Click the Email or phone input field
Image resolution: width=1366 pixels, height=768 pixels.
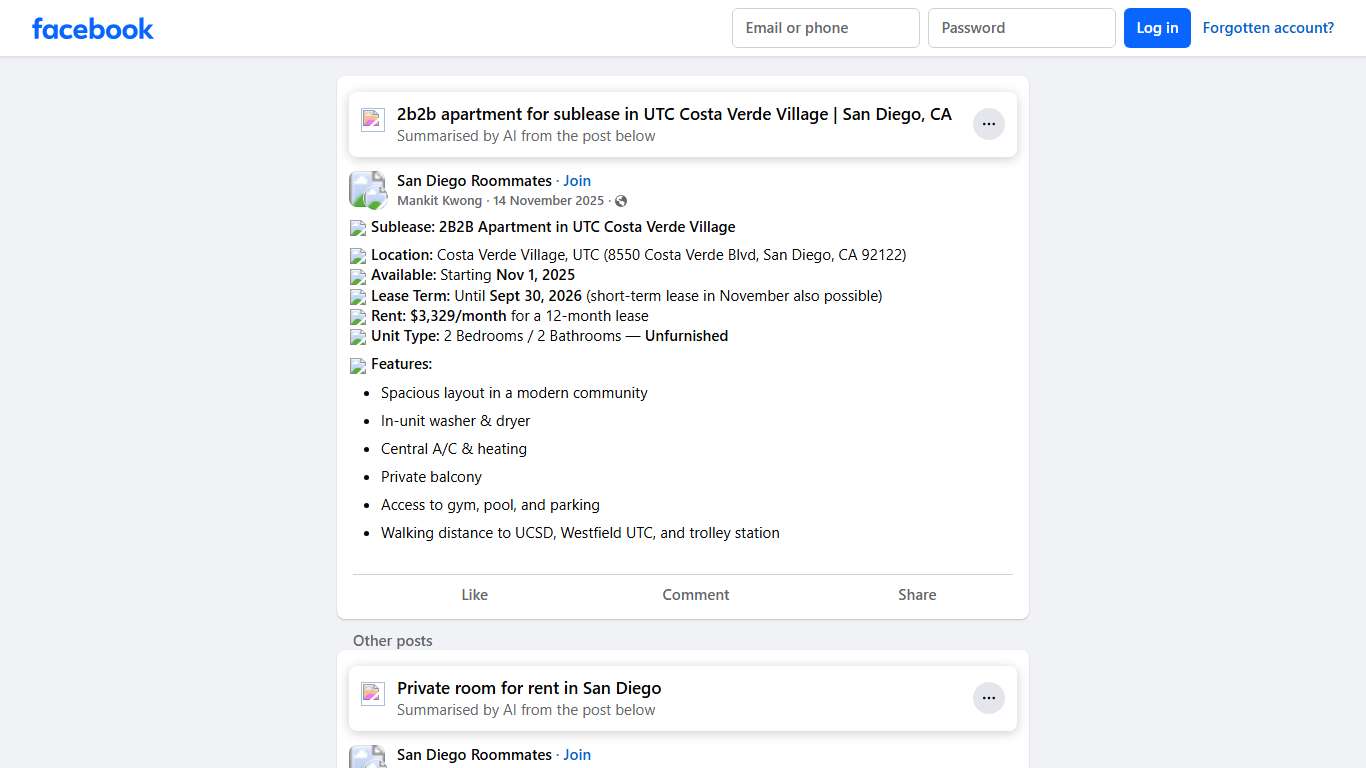click(x=825, y=27)
